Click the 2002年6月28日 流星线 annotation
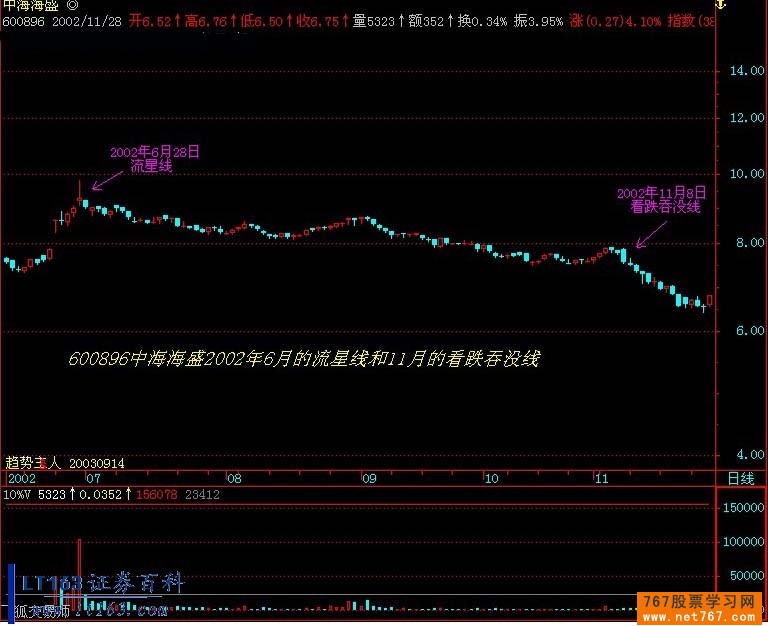768x626 pixels. click(154, 159)
